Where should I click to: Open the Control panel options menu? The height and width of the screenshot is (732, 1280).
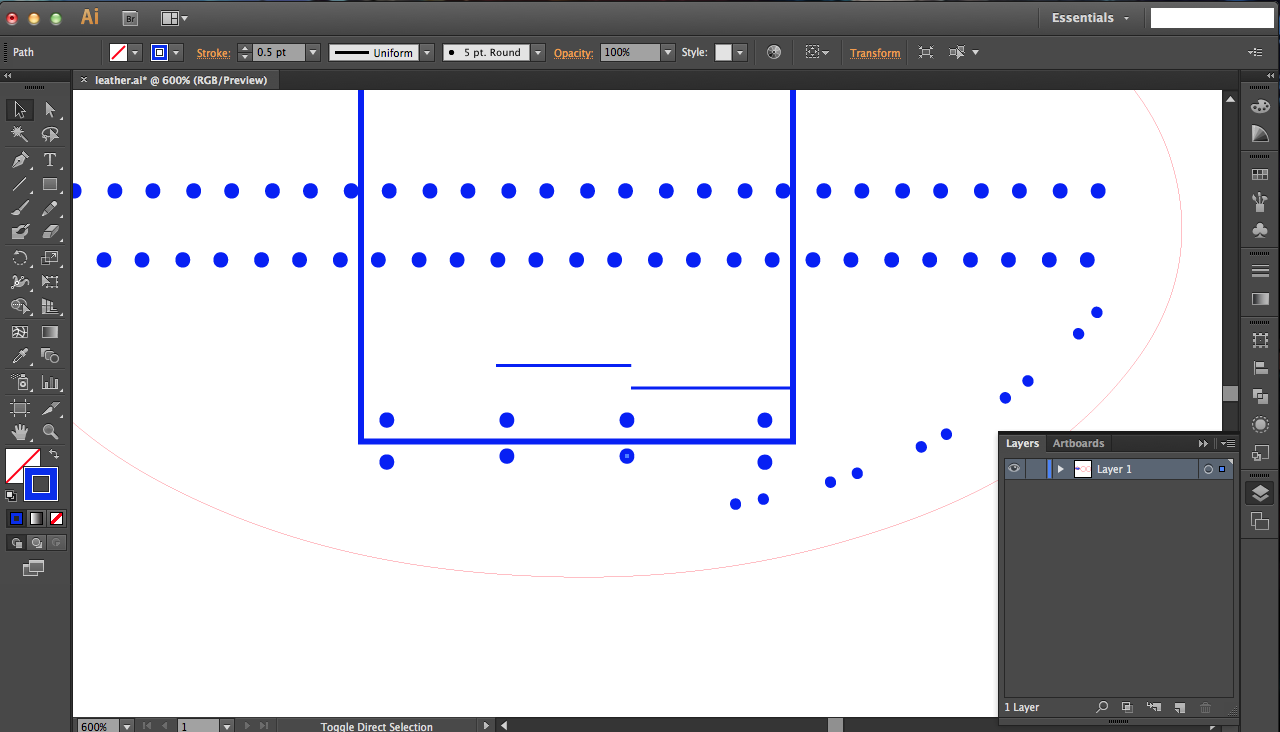(1255, 52)
